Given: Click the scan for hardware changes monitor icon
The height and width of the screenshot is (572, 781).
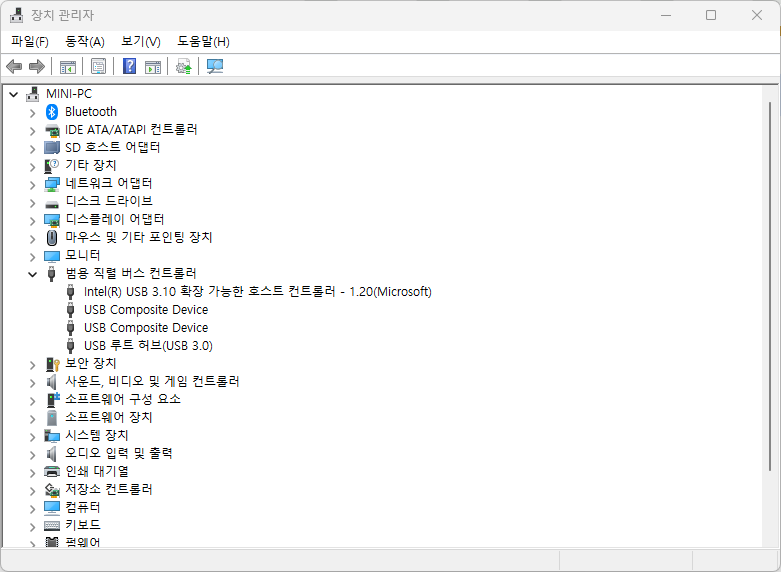Looking at the screenshot, I should 215,66.
